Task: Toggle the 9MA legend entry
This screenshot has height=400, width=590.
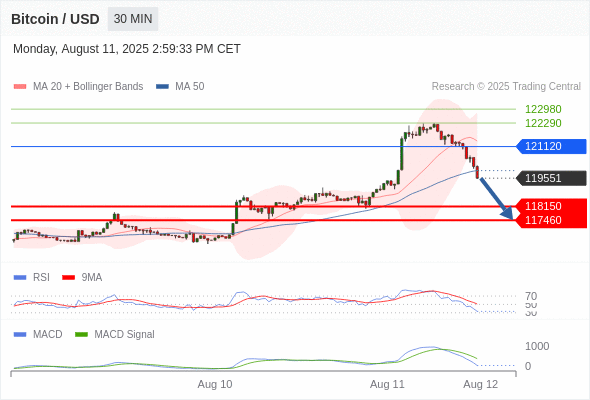Action: 82,277
